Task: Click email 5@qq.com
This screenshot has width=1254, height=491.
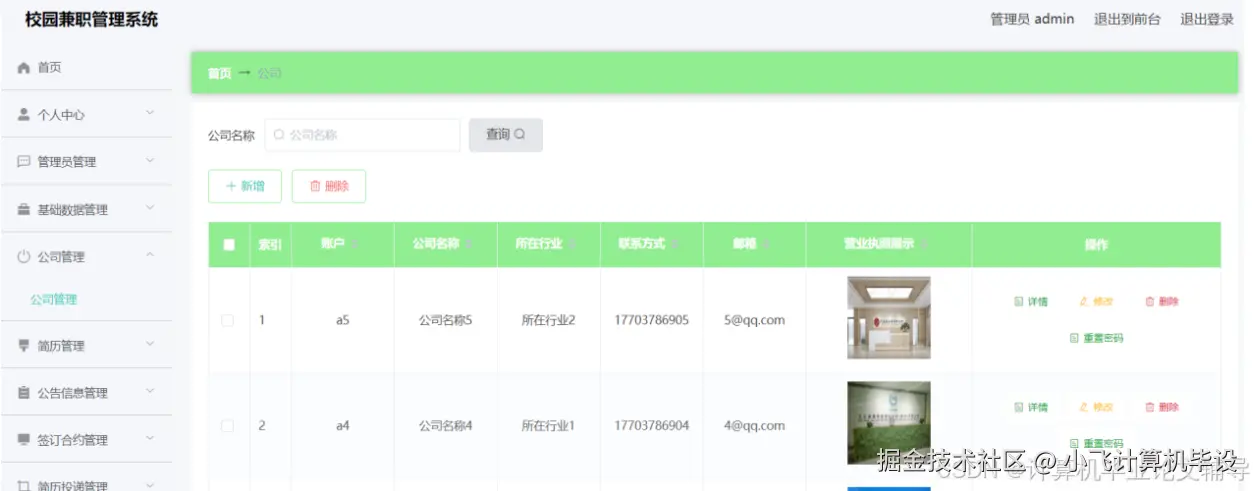Action: point(754,320)
